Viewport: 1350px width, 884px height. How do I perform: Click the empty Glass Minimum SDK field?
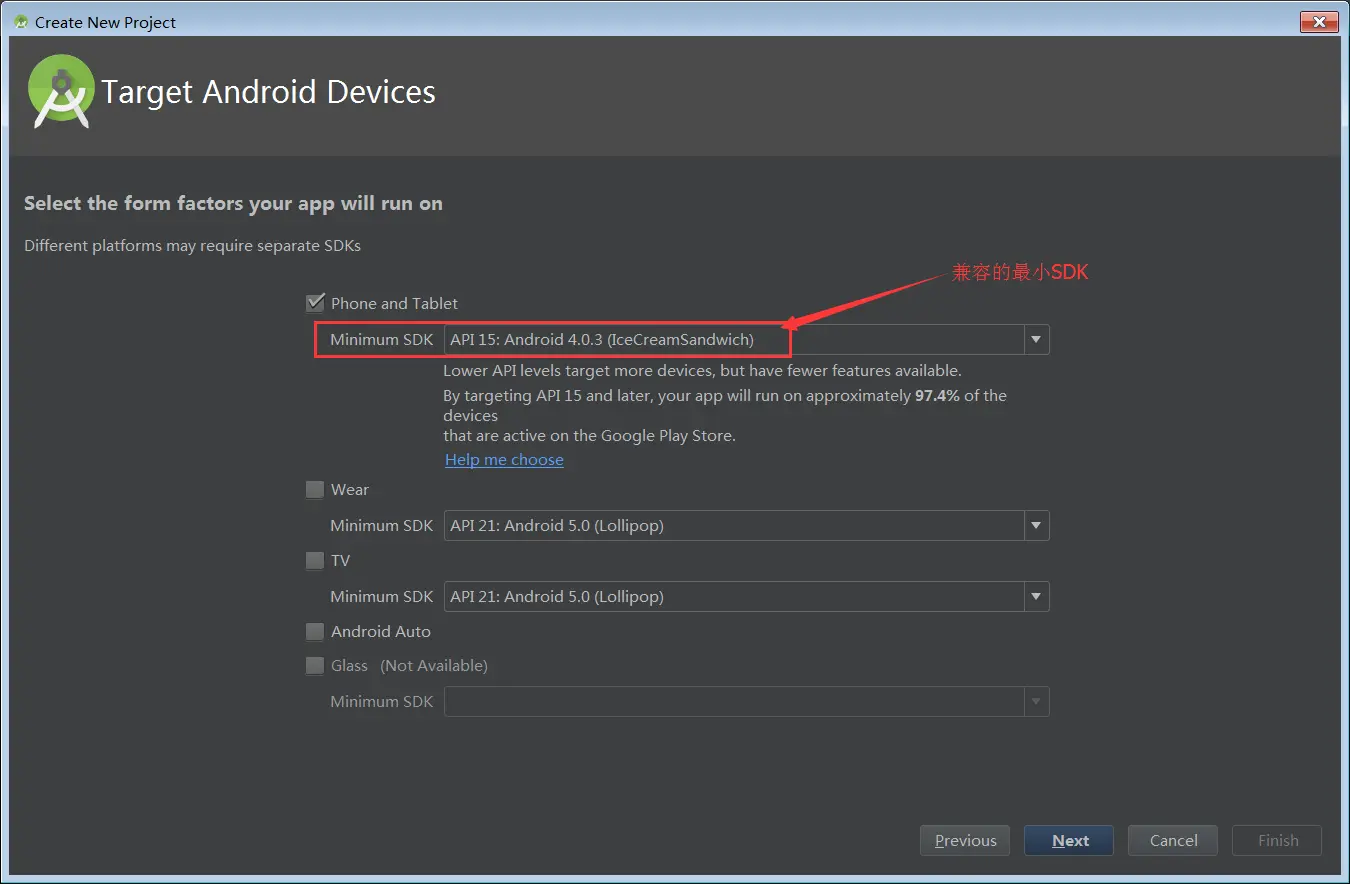tap(746, 701)
